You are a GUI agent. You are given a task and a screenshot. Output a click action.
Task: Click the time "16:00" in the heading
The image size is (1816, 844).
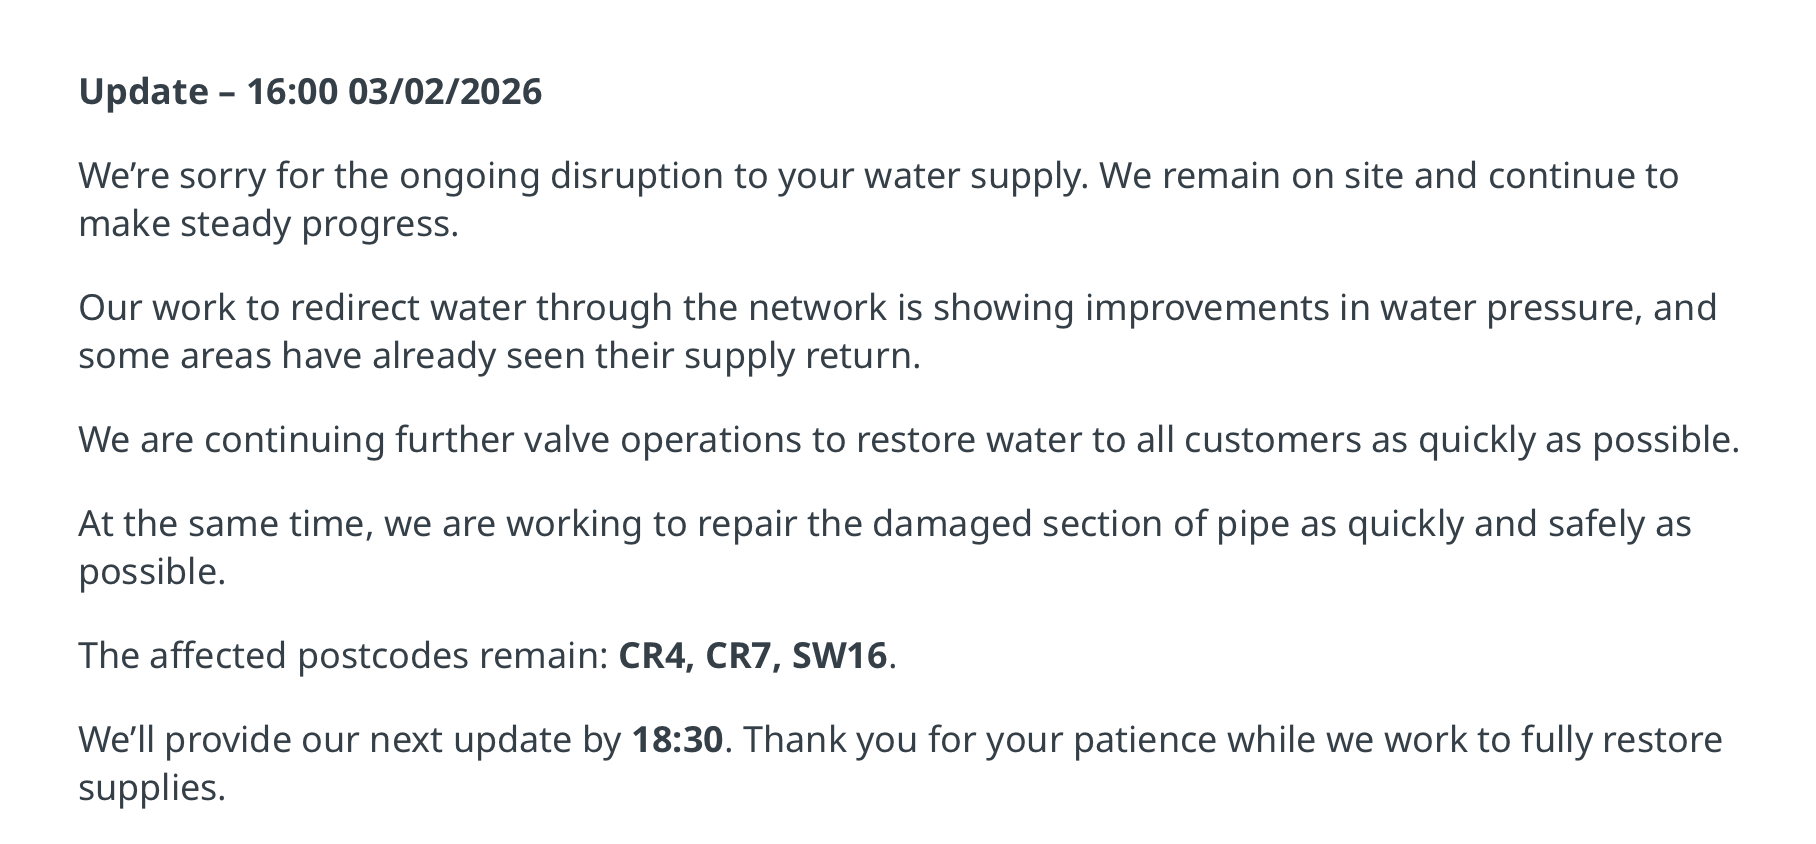tap(292, 92)
